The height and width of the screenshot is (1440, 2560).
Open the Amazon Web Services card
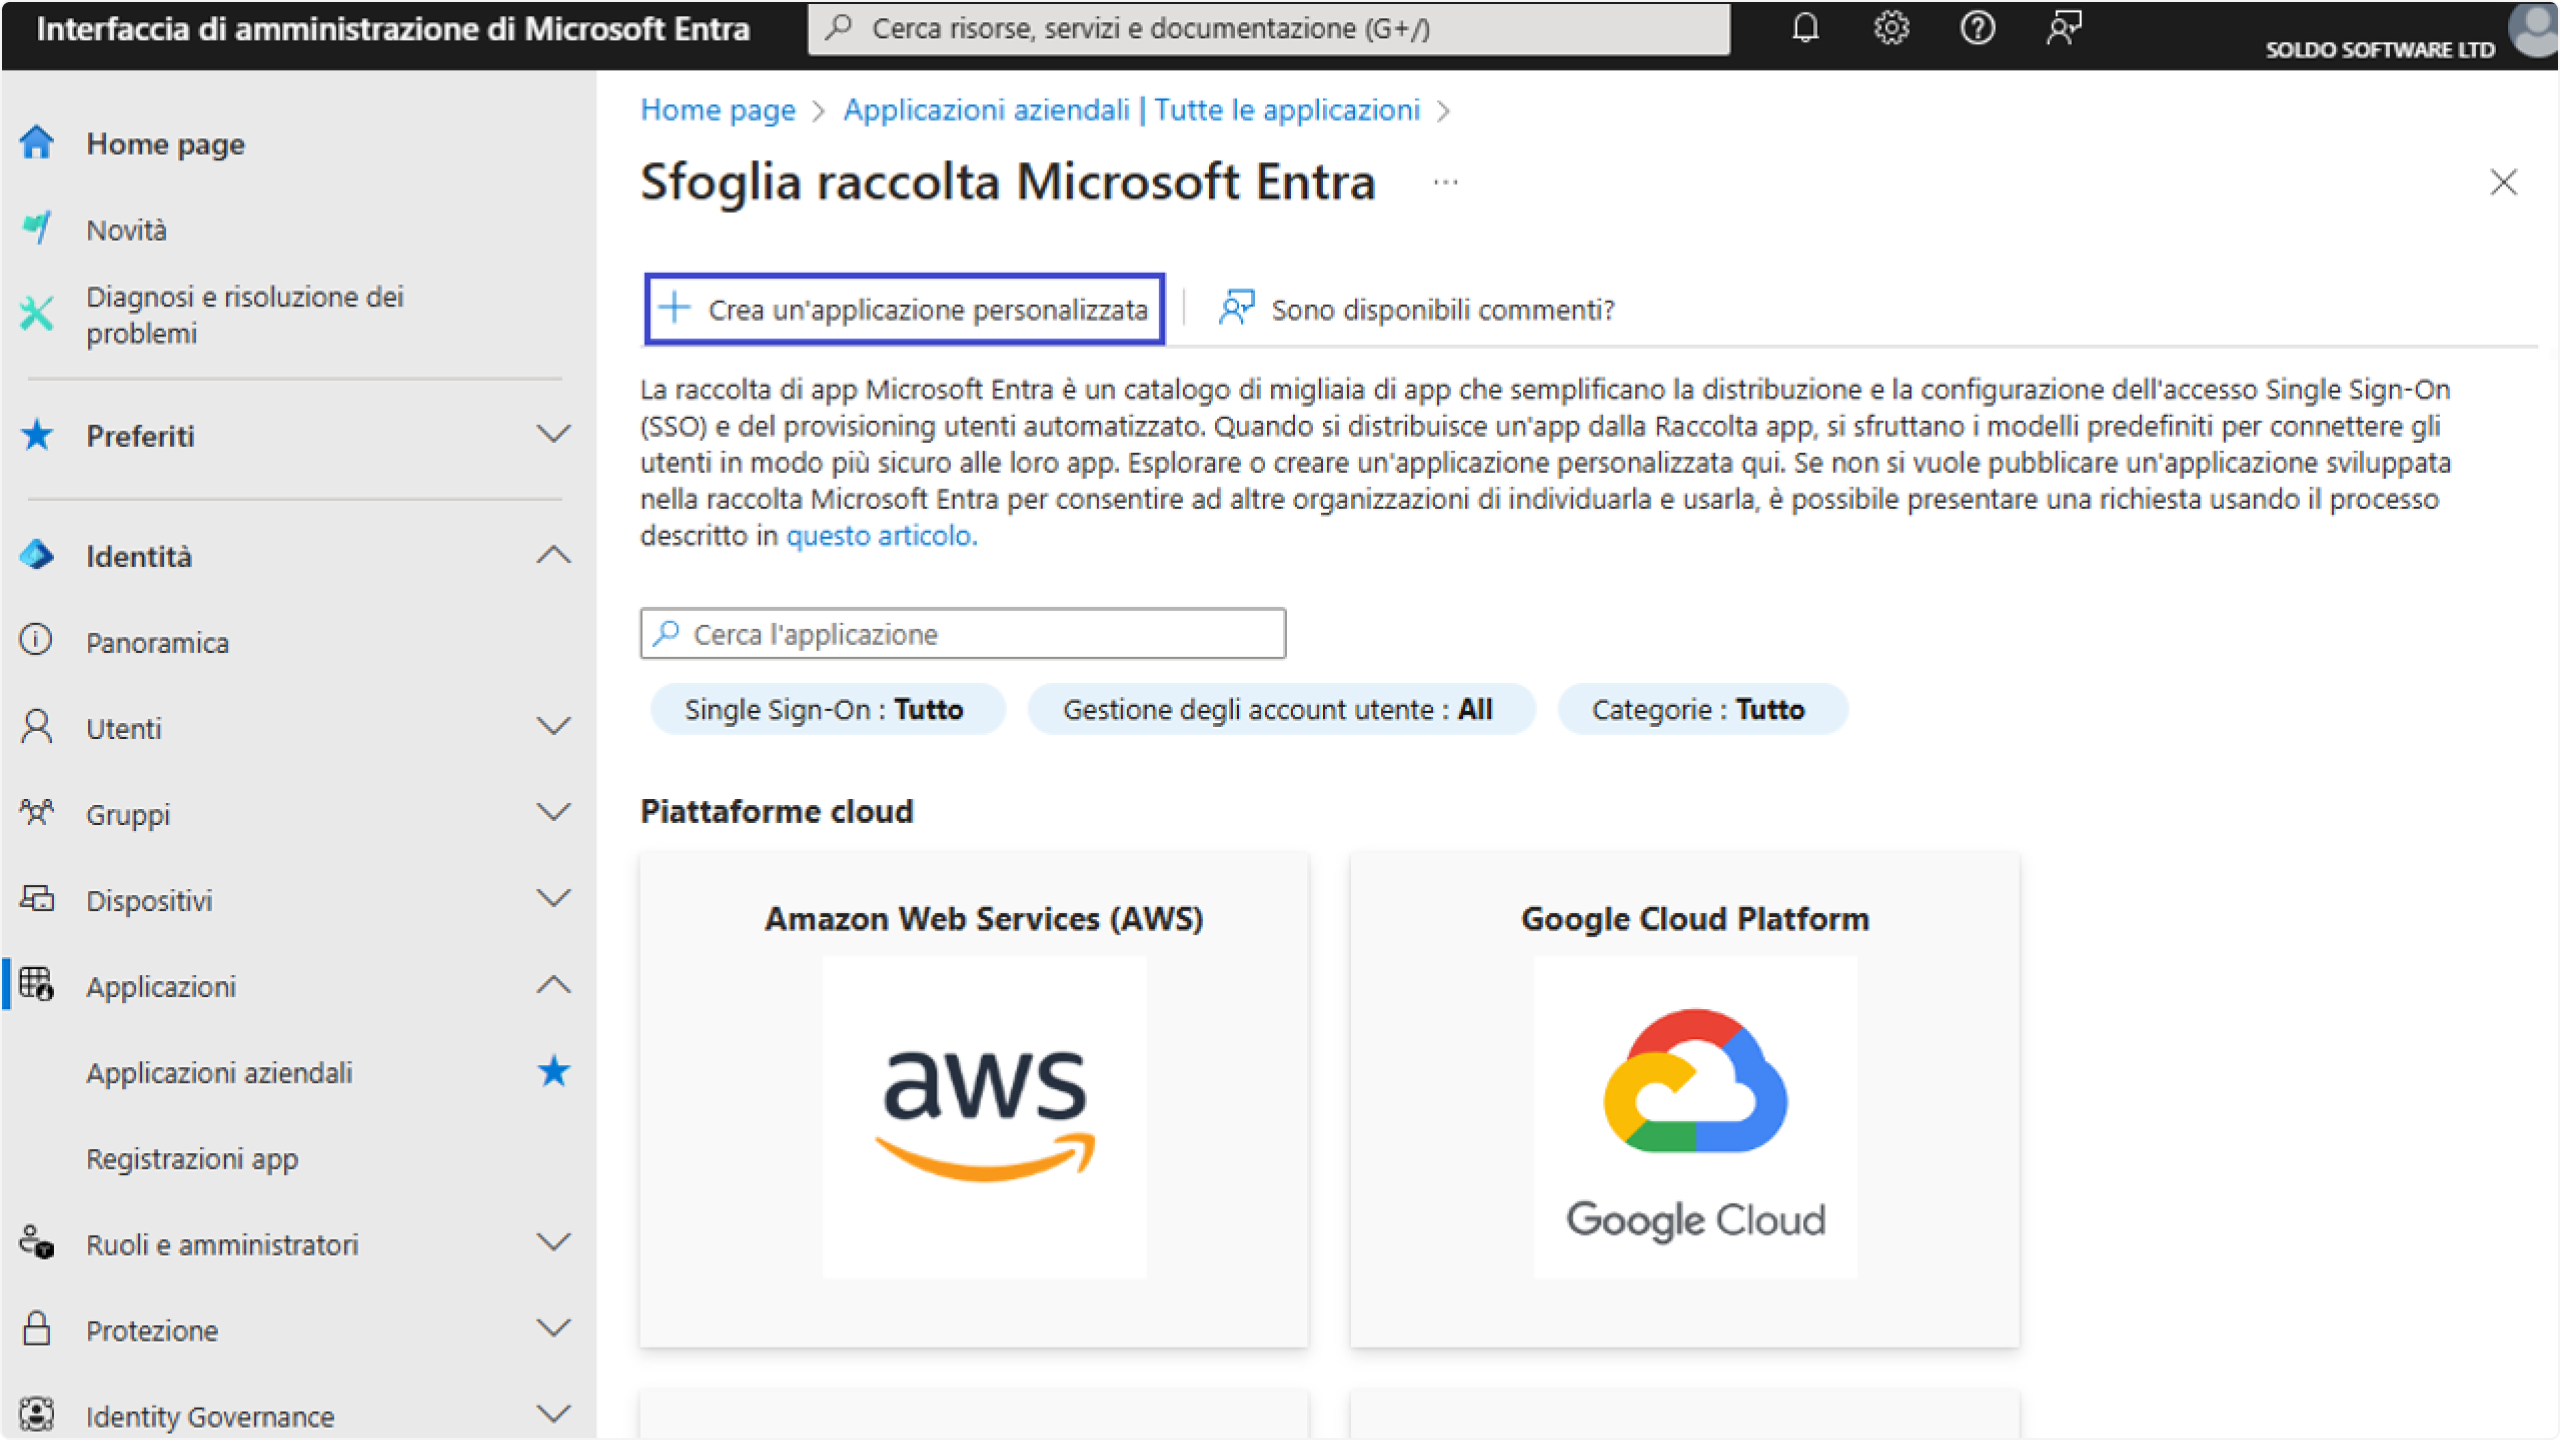coord(974,1099)
